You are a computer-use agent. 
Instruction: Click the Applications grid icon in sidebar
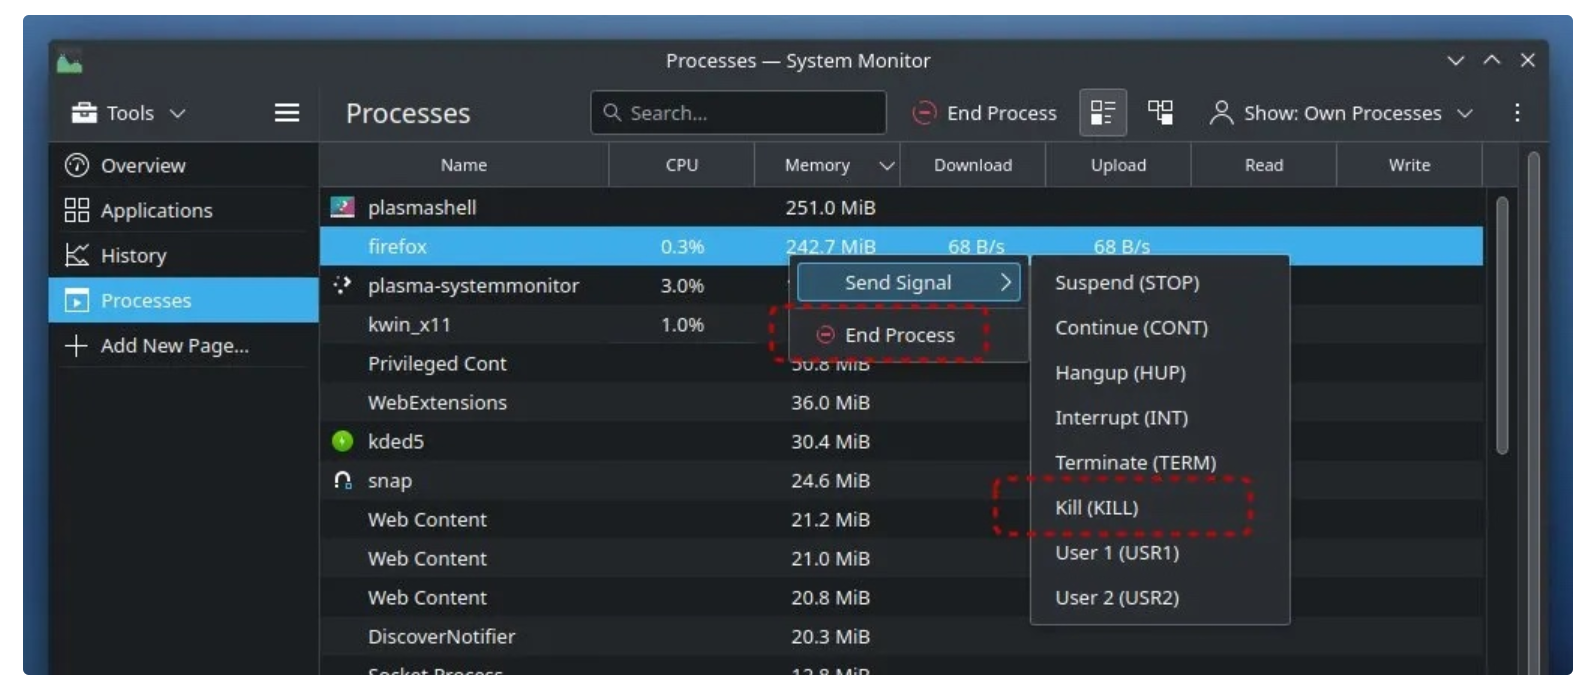77,210
